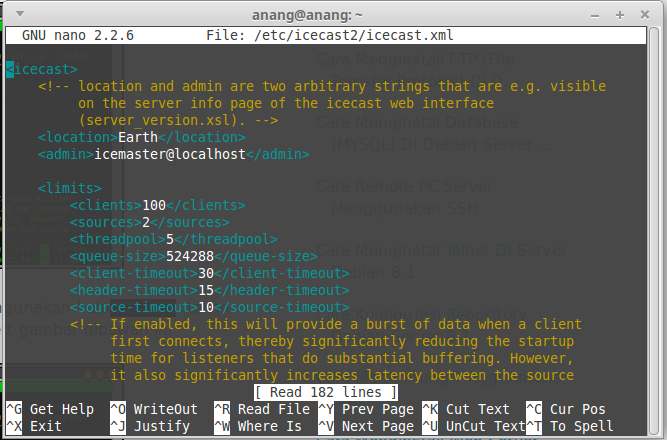Viewport: 667px width, 440px height.
Task: Click the comment line 'If enabled, this will provide'
Action: click(326, 325)
